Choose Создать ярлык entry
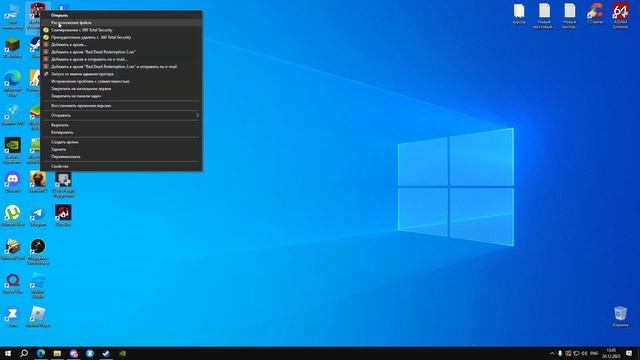The image size is (640, 360). tap(121, 142)
